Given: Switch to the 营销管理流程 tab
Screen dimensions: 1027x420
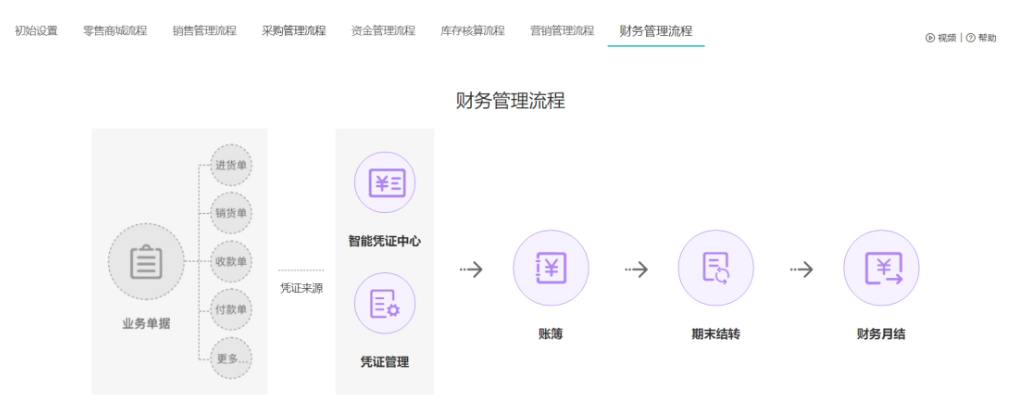Looking at the screenshot, I should tap(562, 30).
